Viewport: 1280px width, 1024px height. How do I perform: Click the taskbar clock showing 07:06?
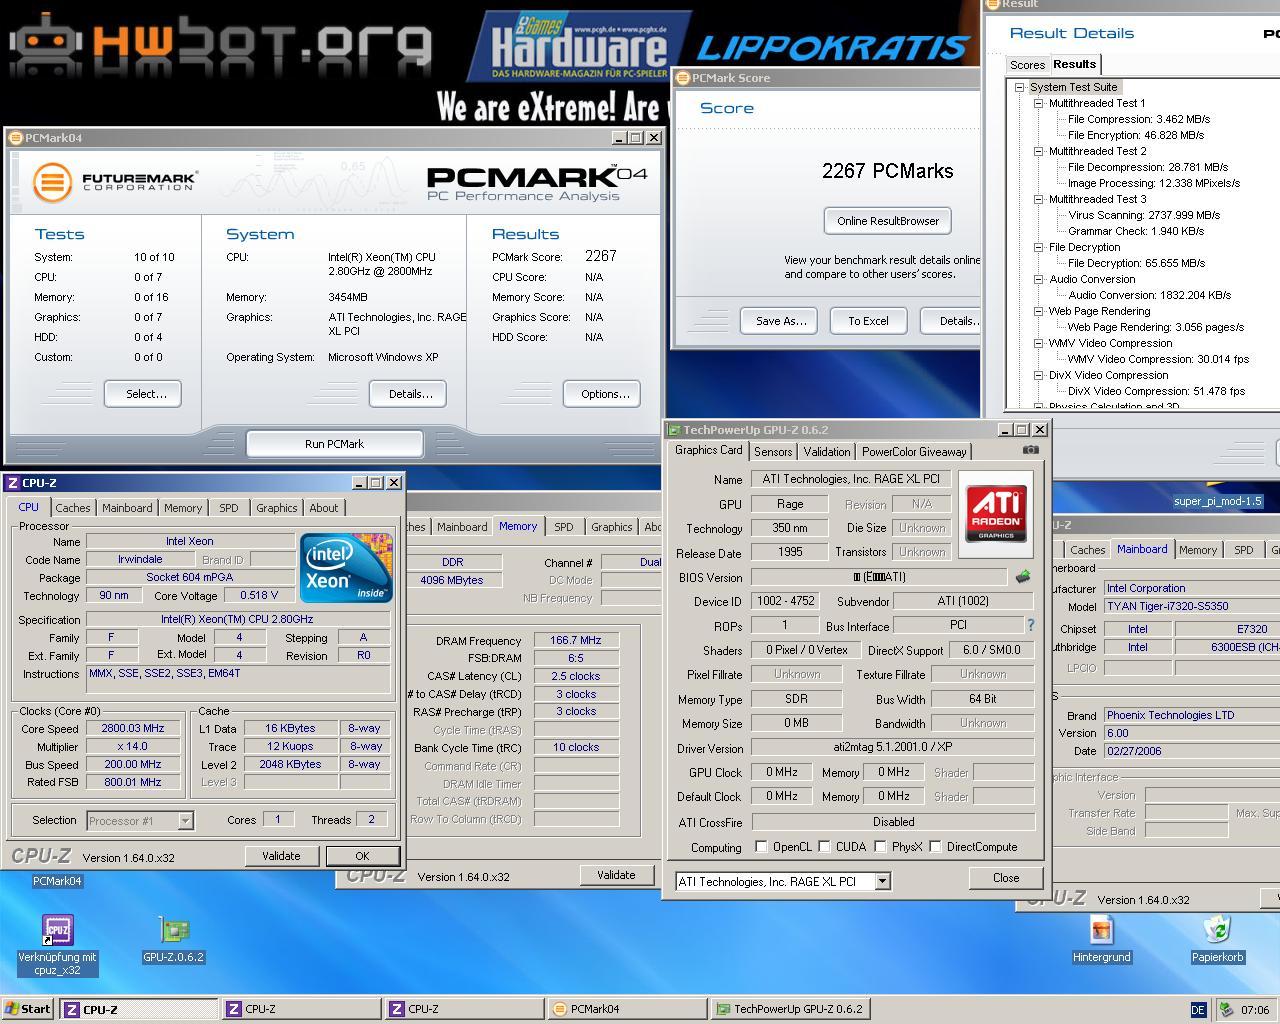(1255, 1010)
